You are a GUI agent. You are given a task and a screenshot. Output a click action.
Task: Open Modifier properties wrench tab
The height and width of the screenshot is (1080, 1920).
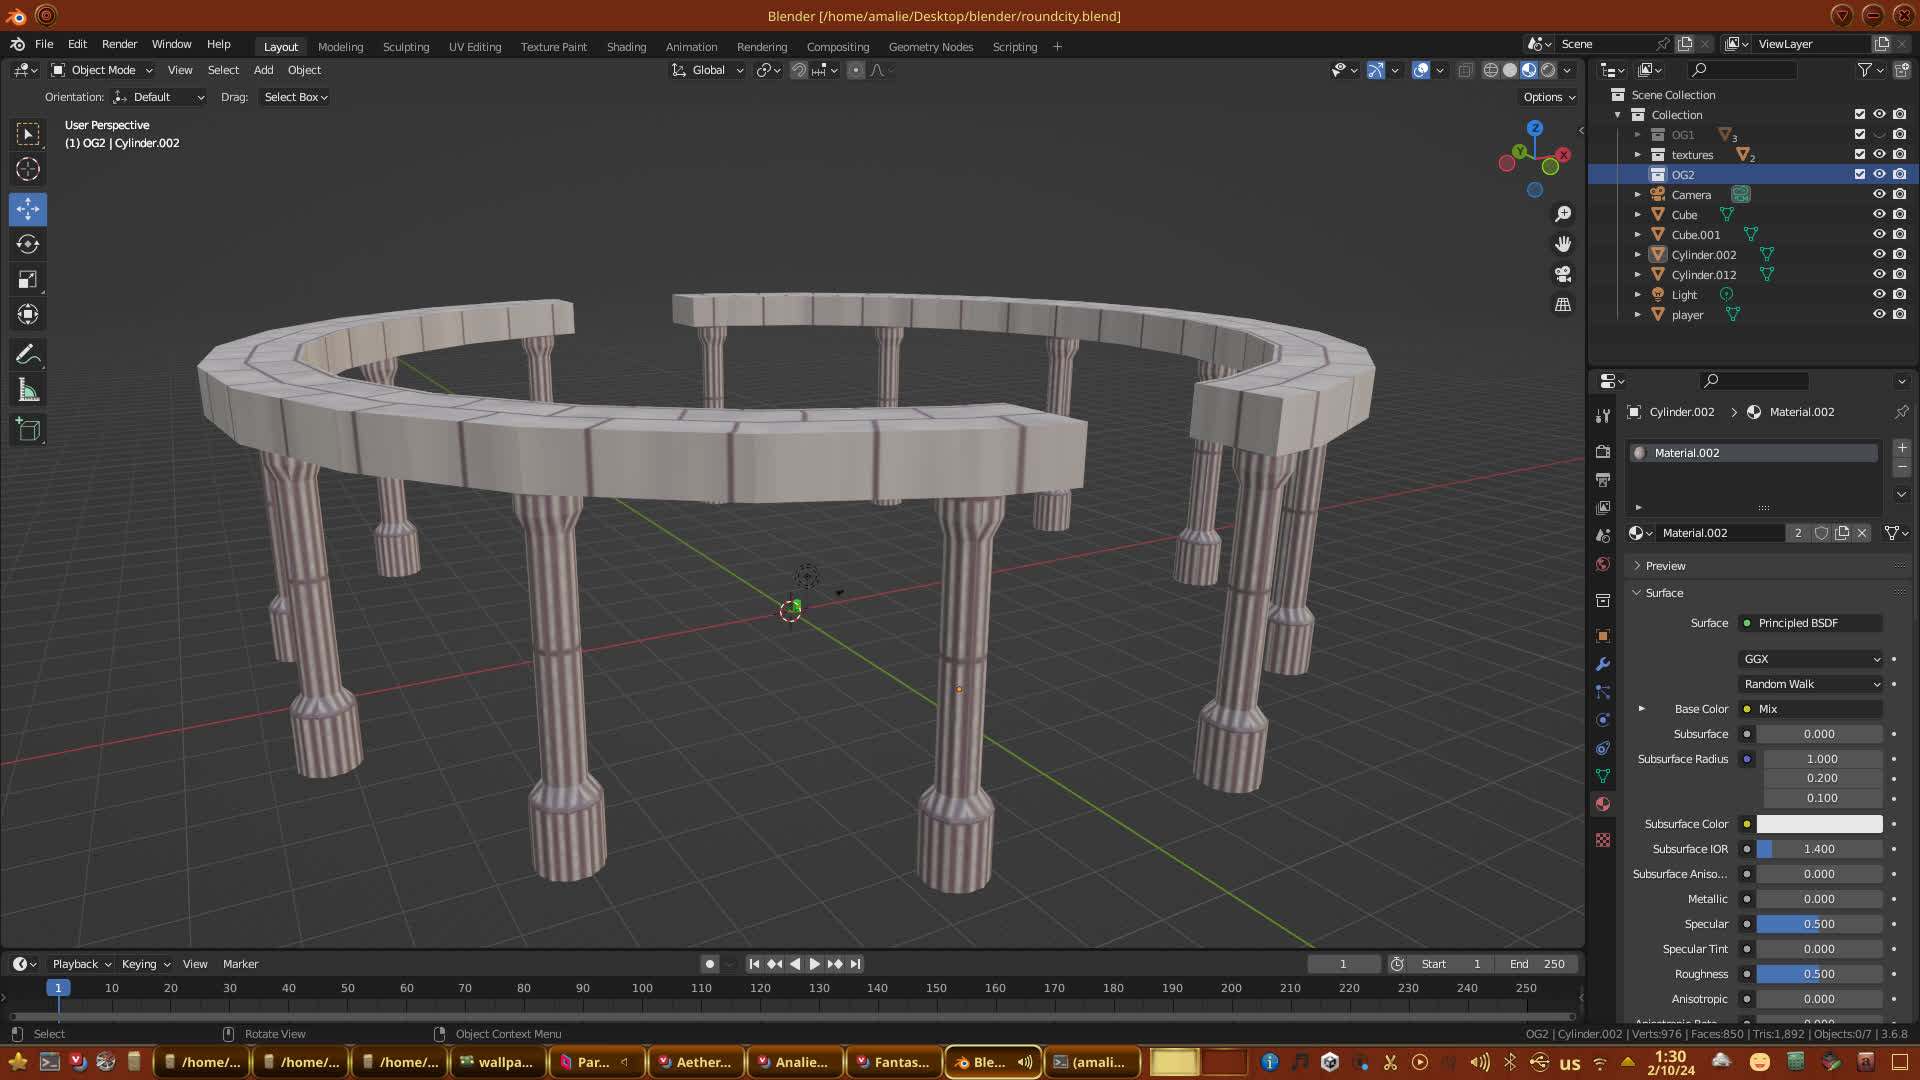click(x=1603, y=664)
